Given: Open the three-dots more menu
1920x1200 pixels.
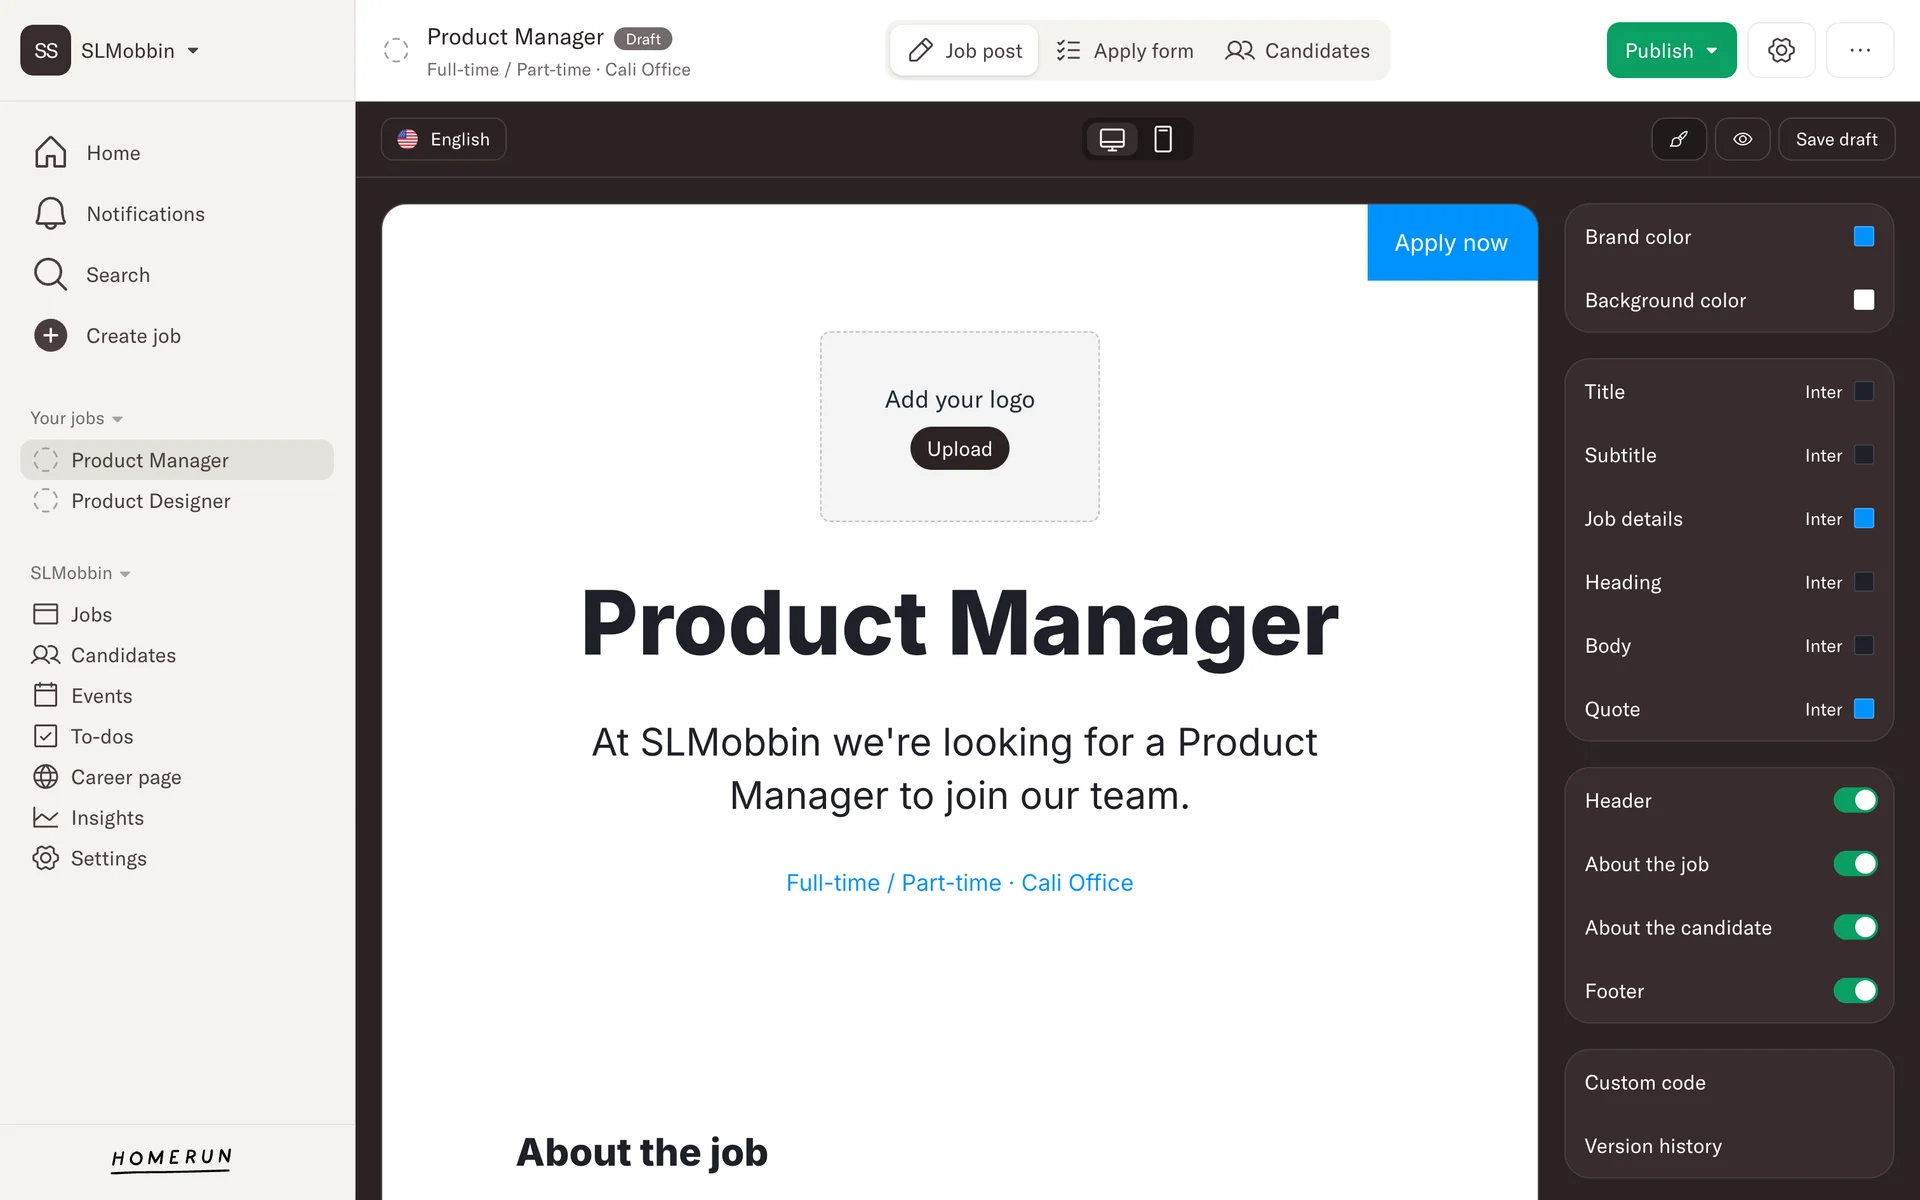Looking at the screenshot, I should 1859,50.
